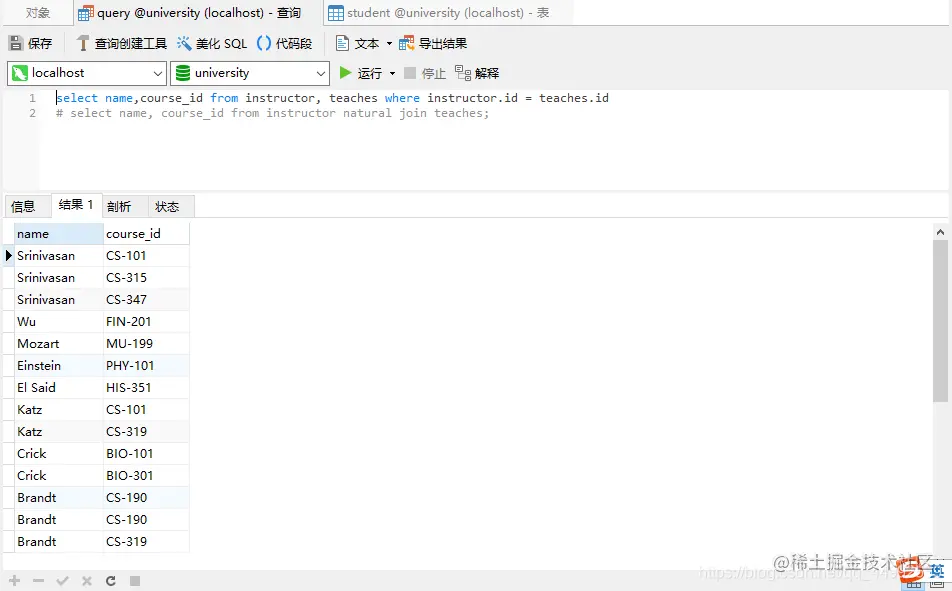Screen dimensions: 952x591
Task: Click the apply changes checkmark icon
Action: [62, 581]
